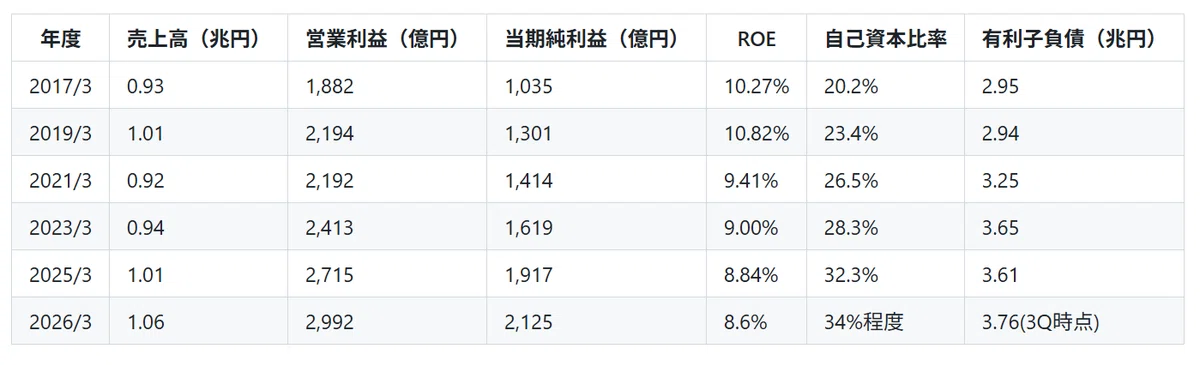Select the 2017/3 row label

[60, 87]
